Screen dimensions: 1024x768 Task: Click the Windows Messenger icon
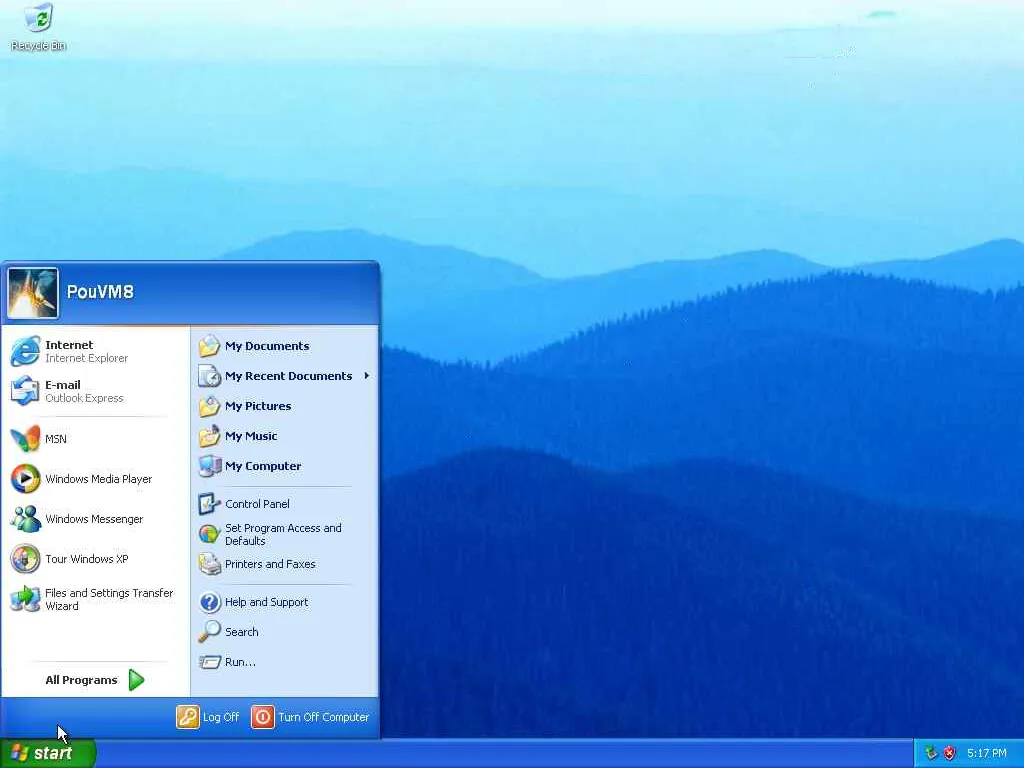point(25,519)
